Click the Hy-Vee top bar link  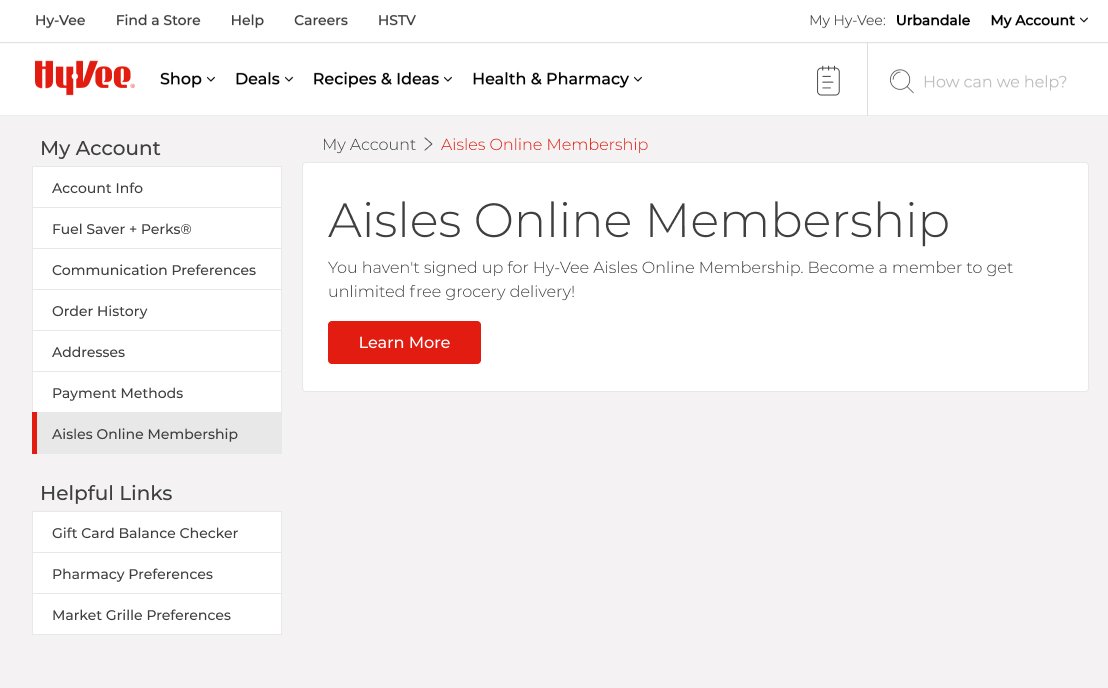coord(60,20)
